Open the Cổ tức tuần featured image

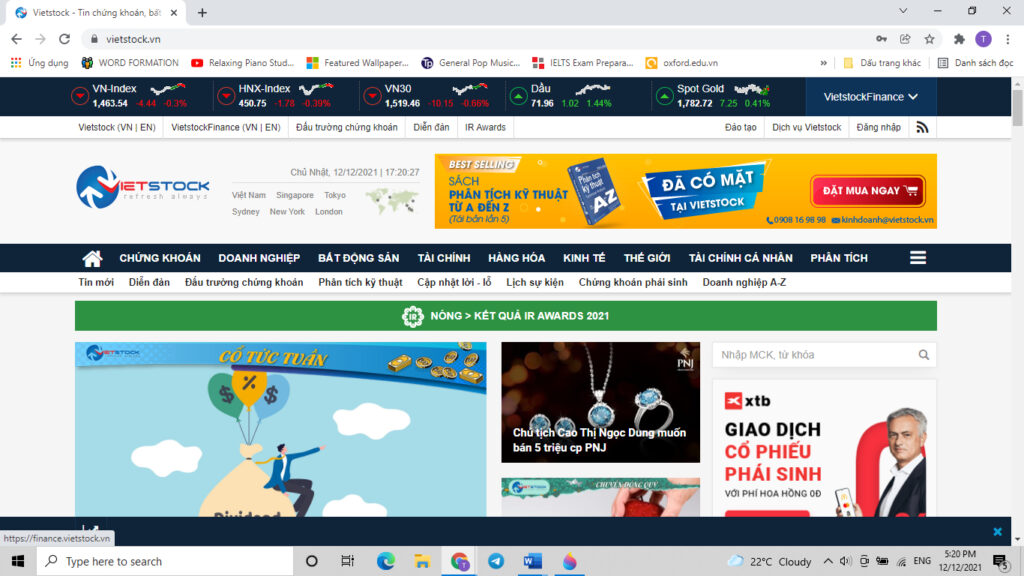click(x=280, y=429)
